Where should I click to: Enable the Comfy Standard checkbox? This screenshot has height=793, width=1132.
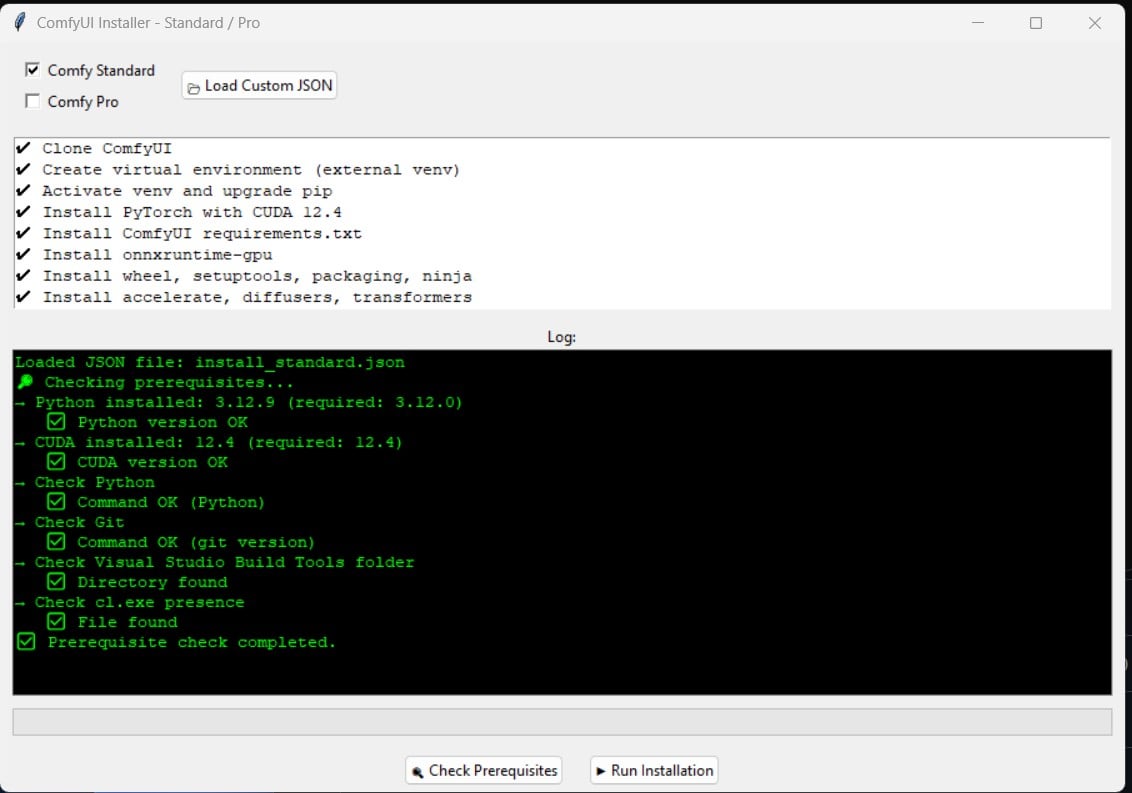pyautogui.click(x=32, y=70)
